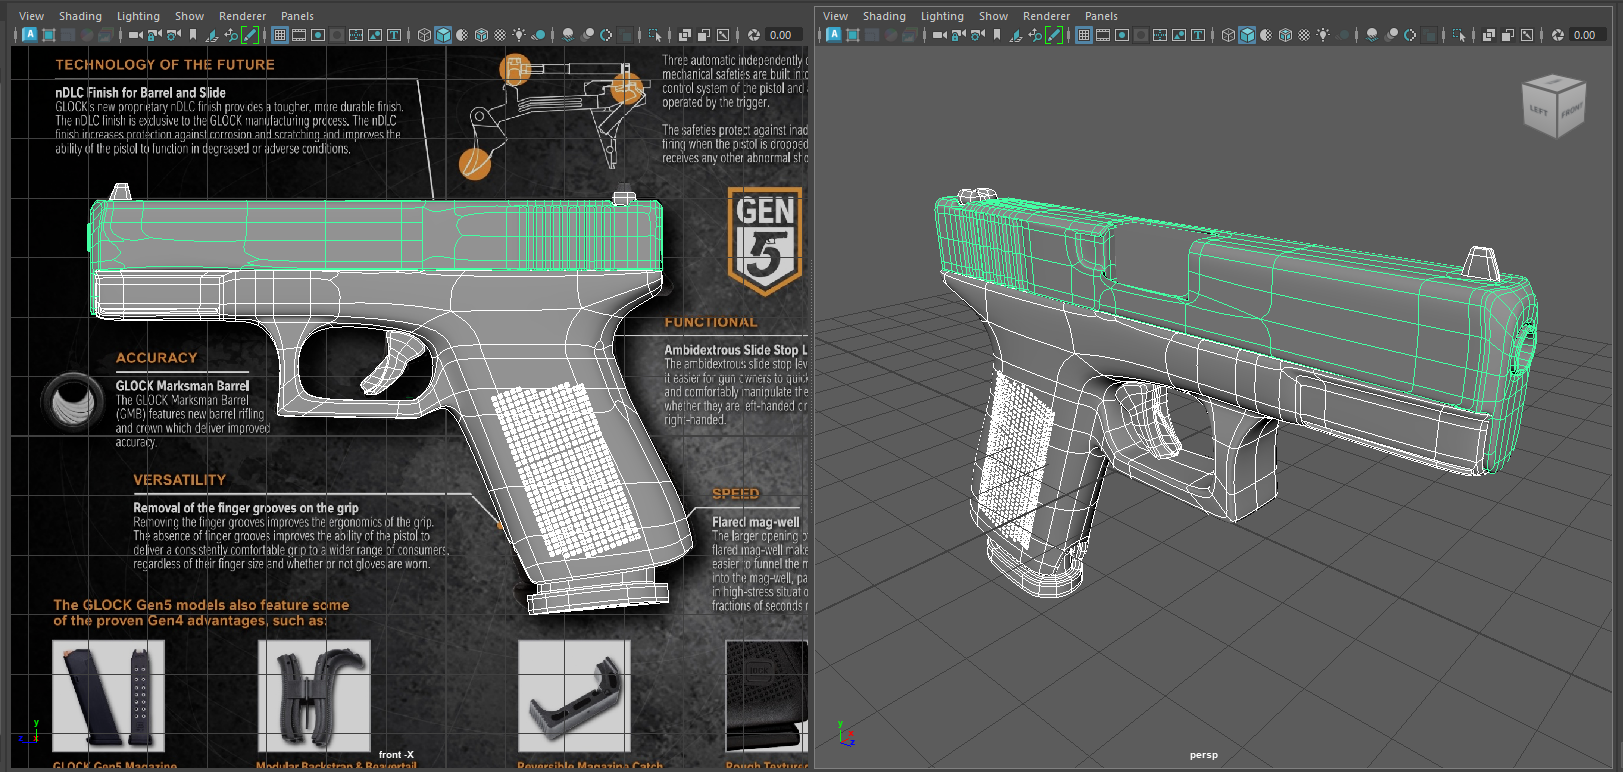The image size is (1623, 772).
Task: Click blue 'A' icon in front panel toolbar
Action: 30,35
